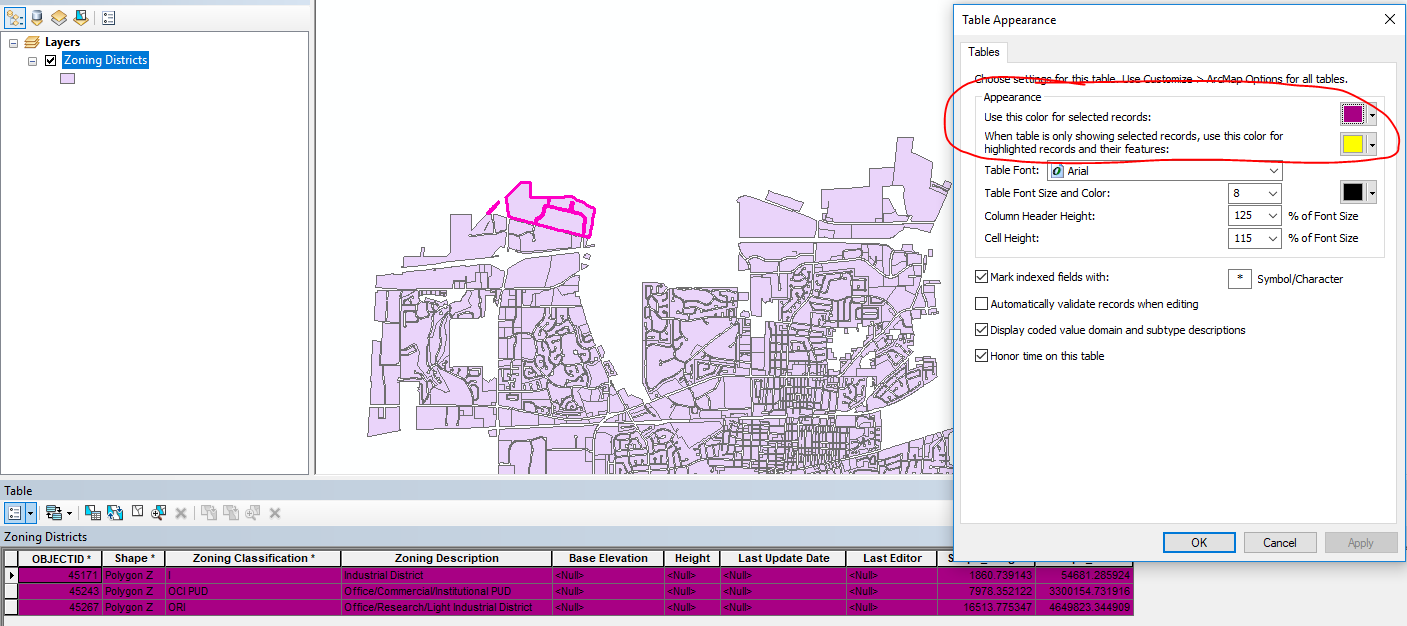Image resolution: width=1407 pixels, height=626 pixels.
Task: Open table of contents Options icon
Action: tap(108, 17)
